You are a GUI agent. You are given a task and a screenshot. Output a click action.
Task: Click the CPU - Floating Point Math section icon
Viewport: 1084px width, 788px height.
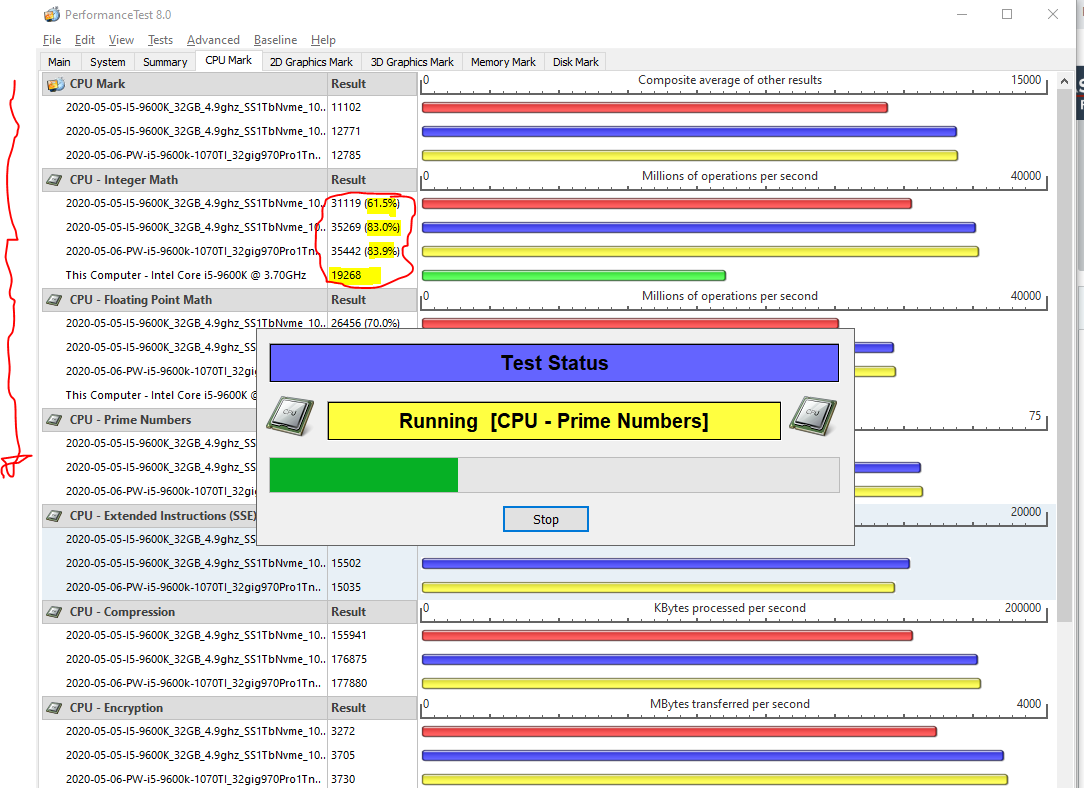tap(54, 300)
